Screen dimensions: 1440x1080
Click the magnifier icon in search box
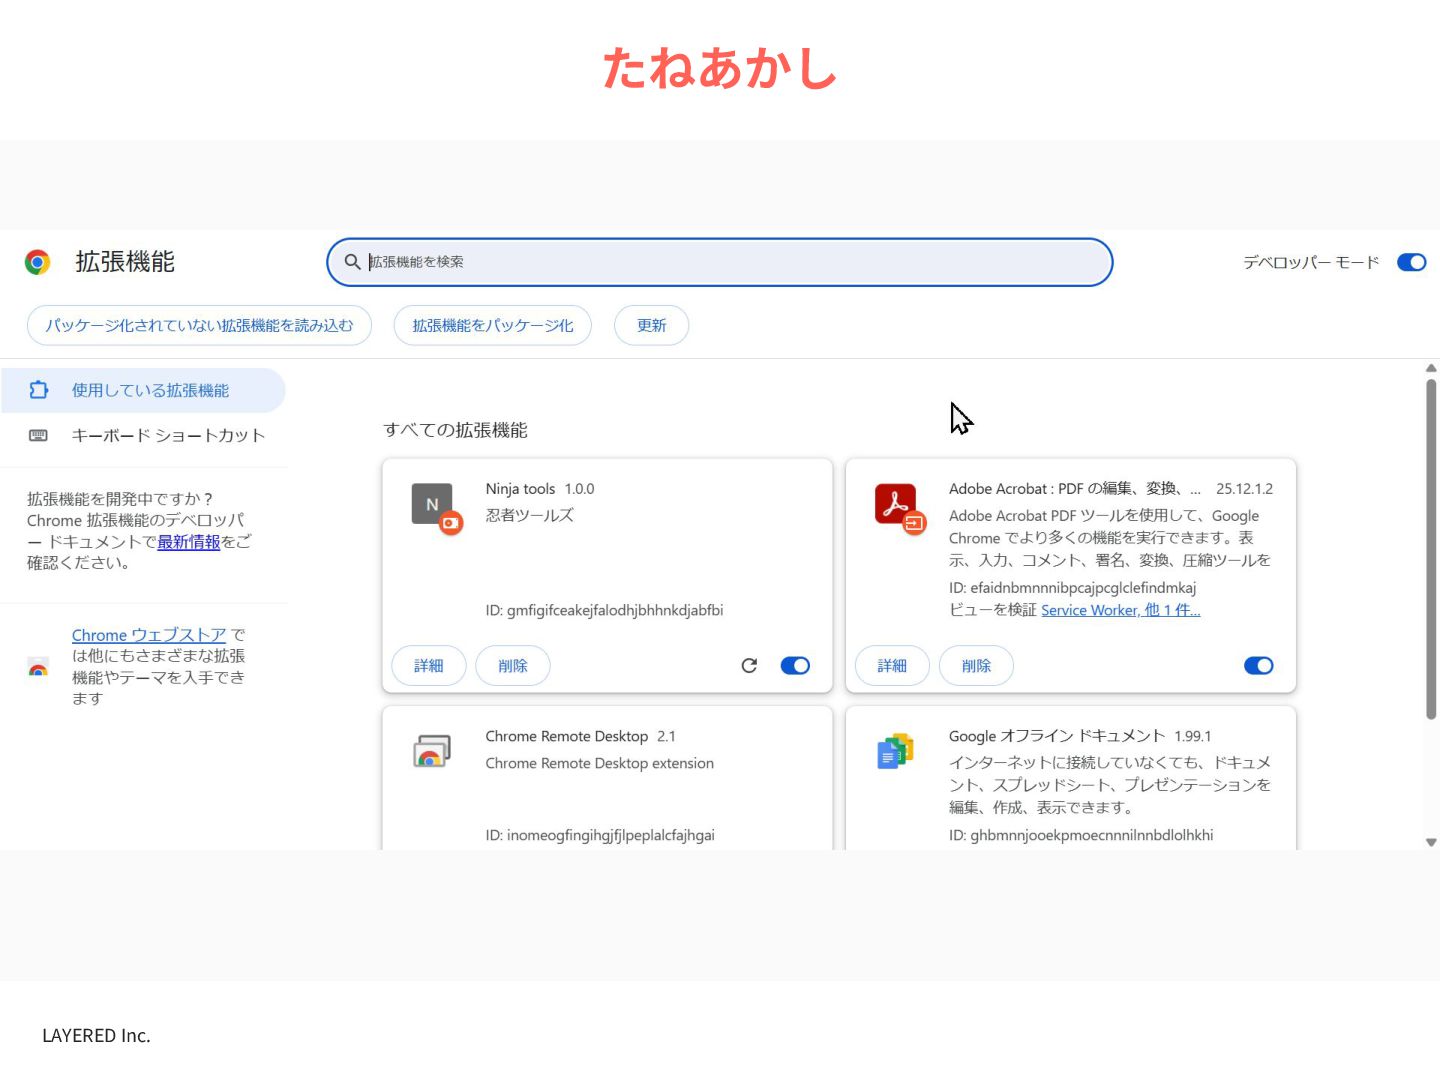point(352,262)
